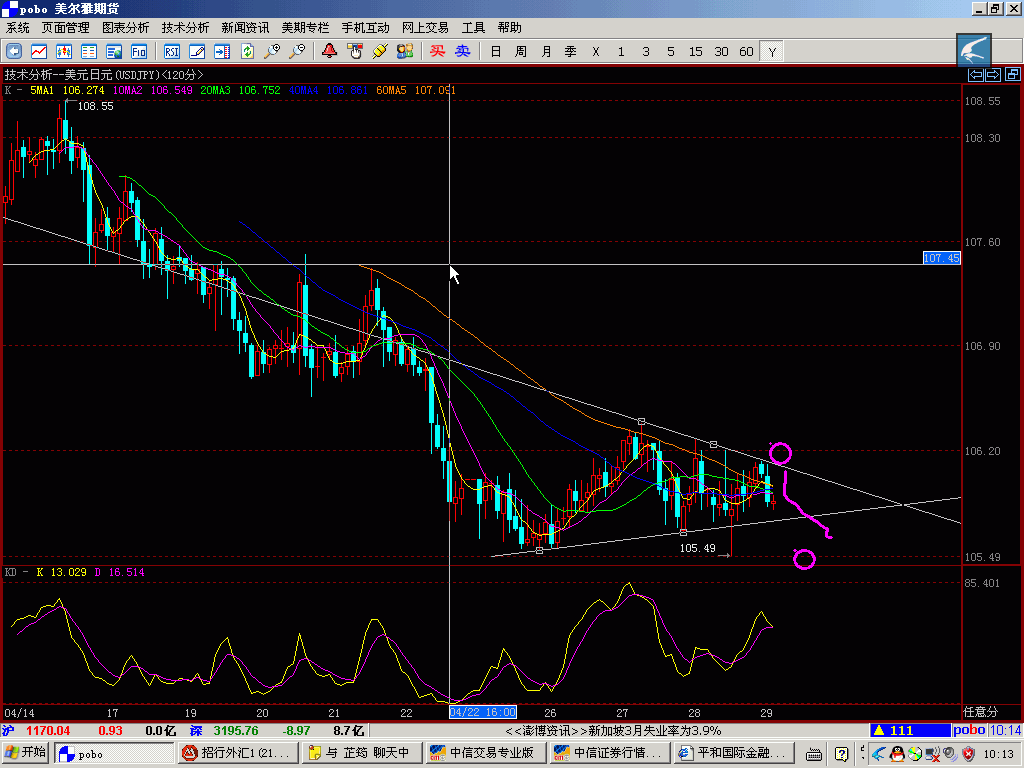Open the 手机互动 menu
Image resolution: width=1024 pixels, height=768 pixels.
[365, 28]
